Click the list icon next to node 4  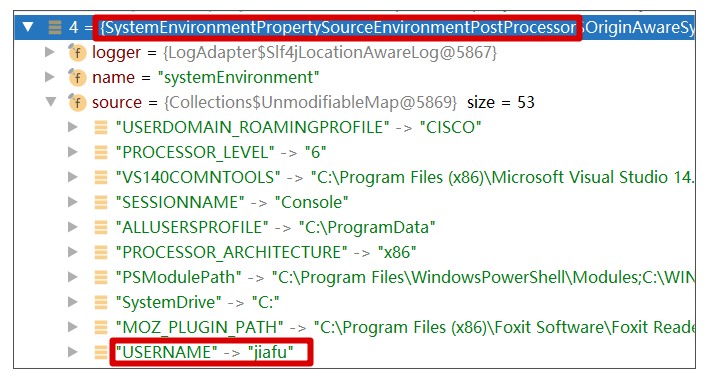point(55,28)
